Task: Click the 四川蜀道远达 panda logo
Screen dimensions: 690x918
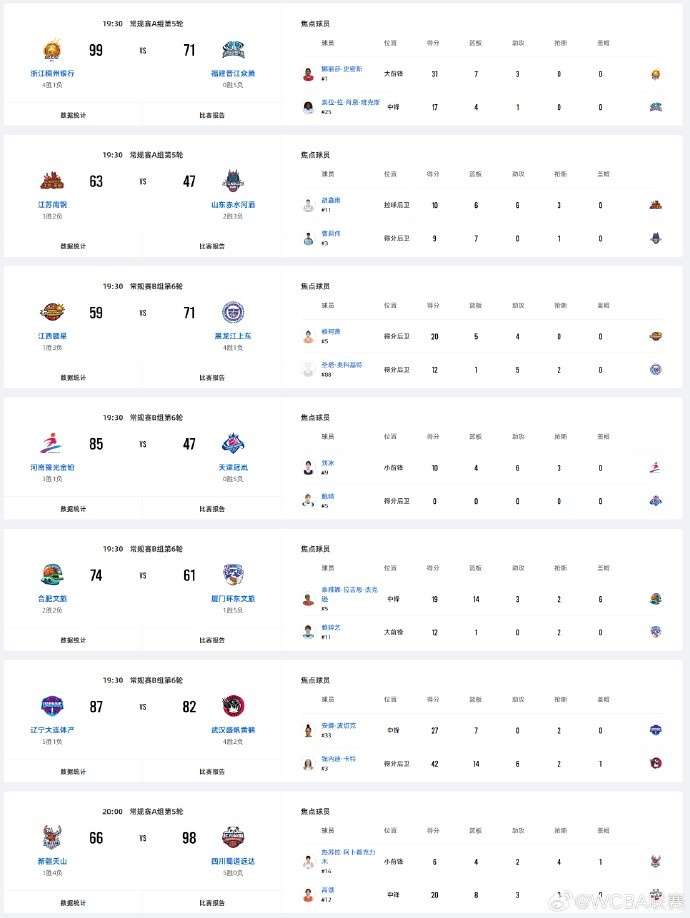Action: pos(233,837)
